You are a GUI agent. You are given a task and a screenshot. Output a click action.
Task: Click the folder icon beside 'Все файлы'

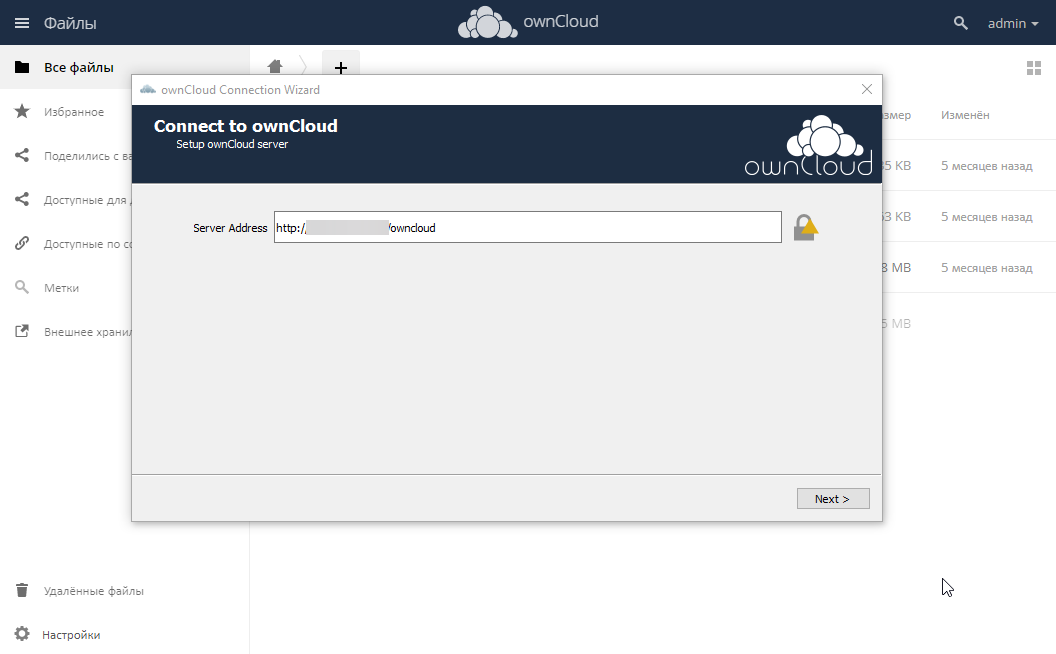pyautogui.click(x=22, y=67)
